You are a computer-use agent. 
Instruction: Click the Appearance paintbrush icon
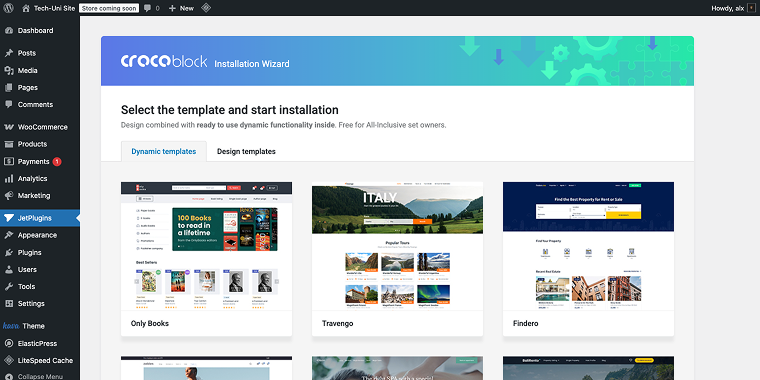pos(9,235)
